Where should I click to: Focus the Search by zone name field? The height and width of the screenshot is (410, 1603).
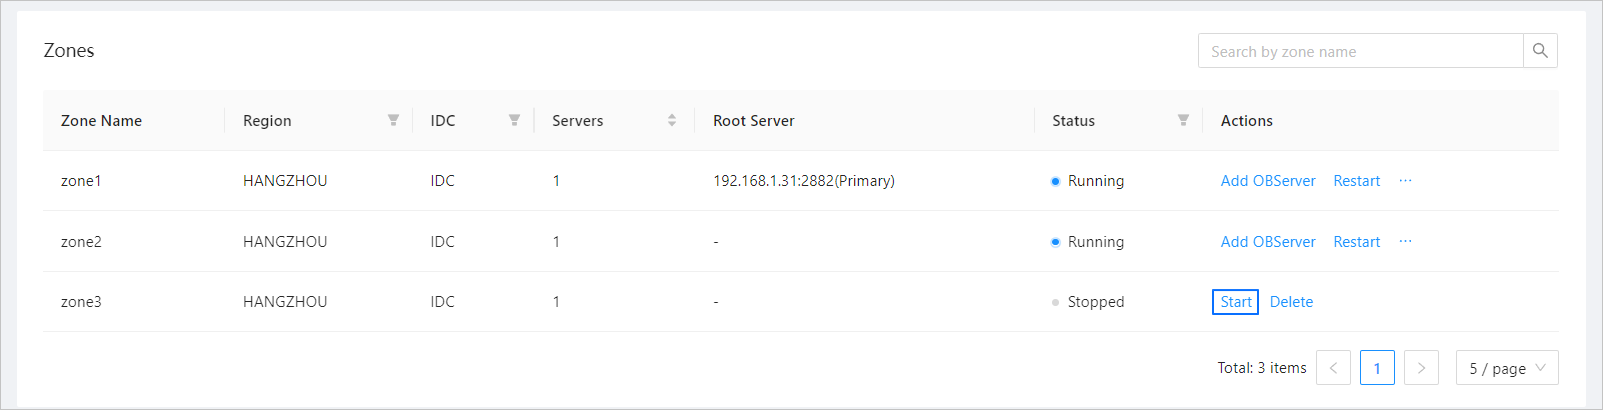click(x=1361, y=51)
